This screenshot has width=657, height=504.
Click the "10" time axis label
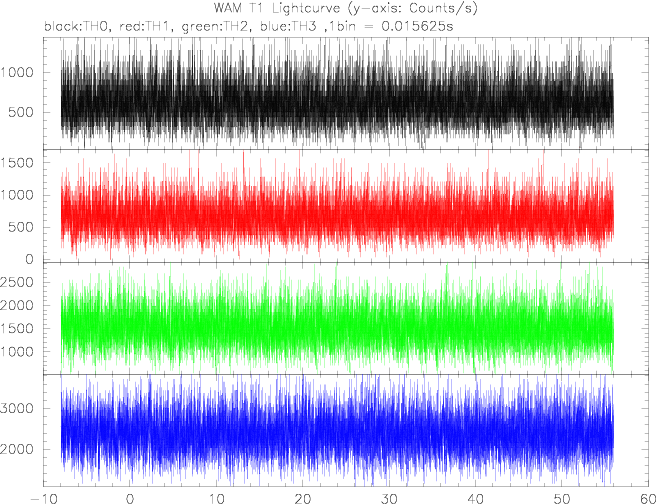click(x=216, y=499)
